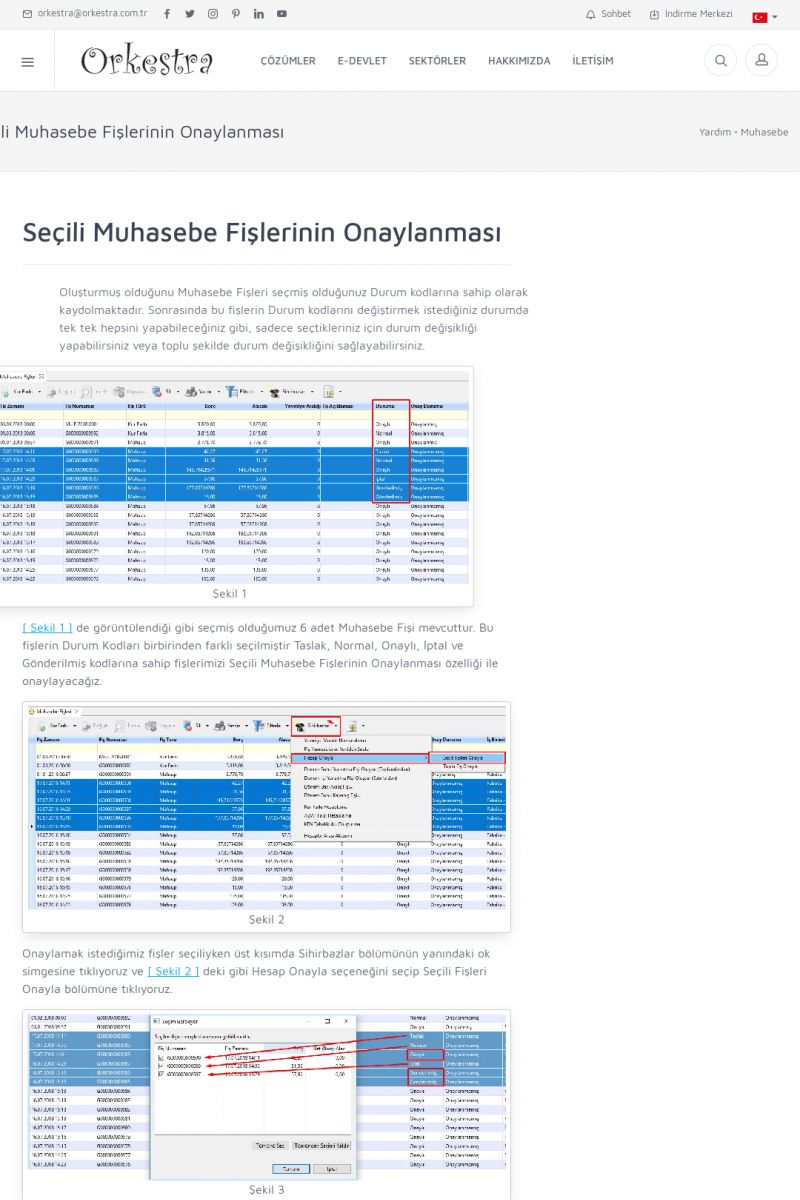Viewport: 800px width, 1200px height.
Task: Open the ÇÖZÜMLER menu
Action: coord(288,61)
